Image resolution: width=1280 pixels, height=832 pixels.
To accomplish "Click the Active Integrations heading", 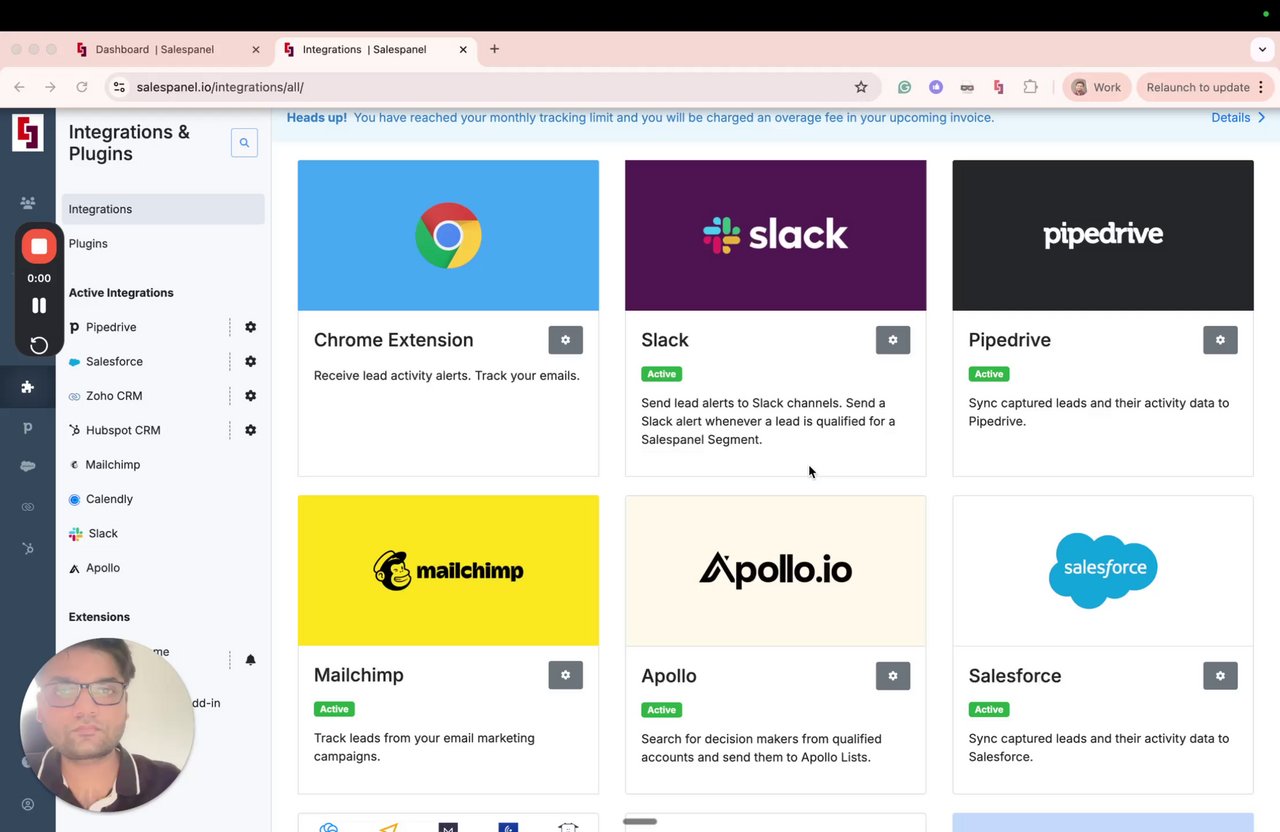I will [x=121, y=293].
